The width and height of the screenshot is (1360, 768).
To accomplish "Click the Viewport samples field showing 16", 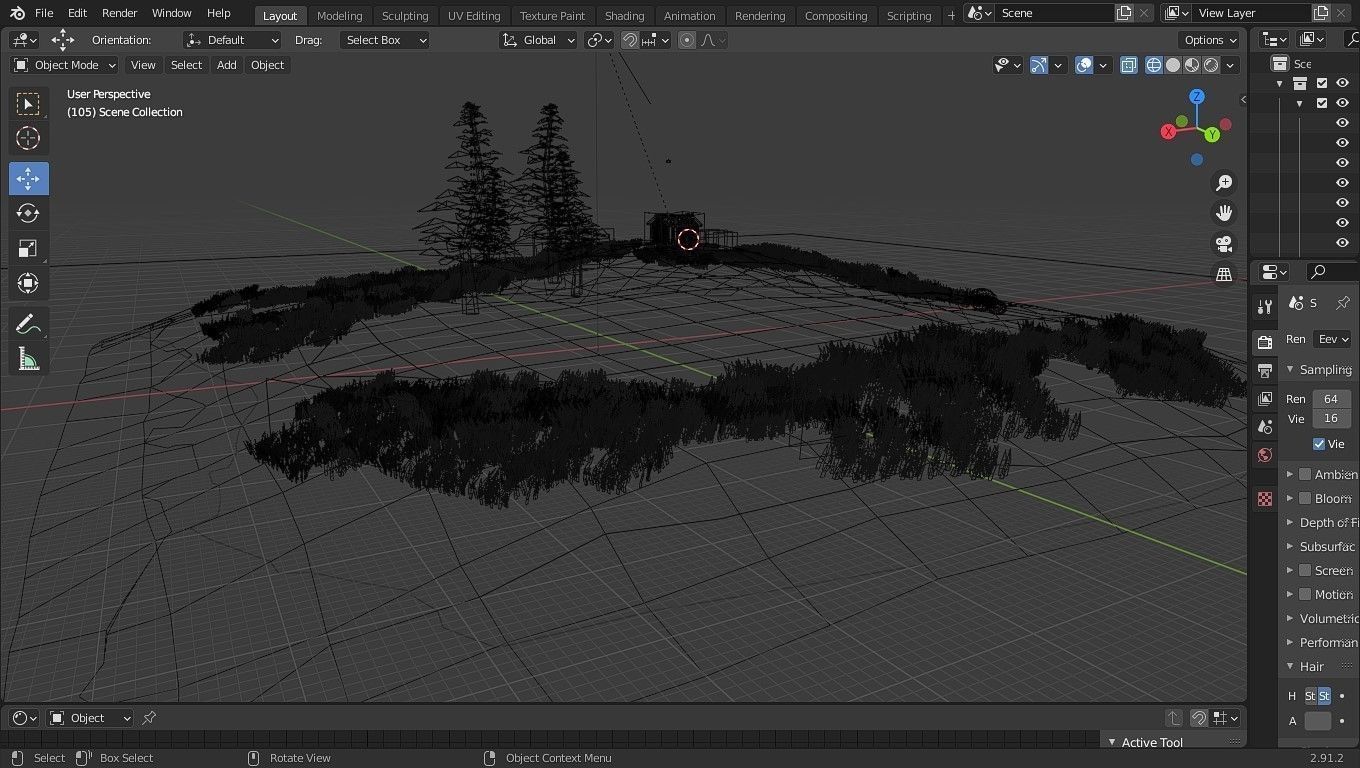I will [1331, 418].
